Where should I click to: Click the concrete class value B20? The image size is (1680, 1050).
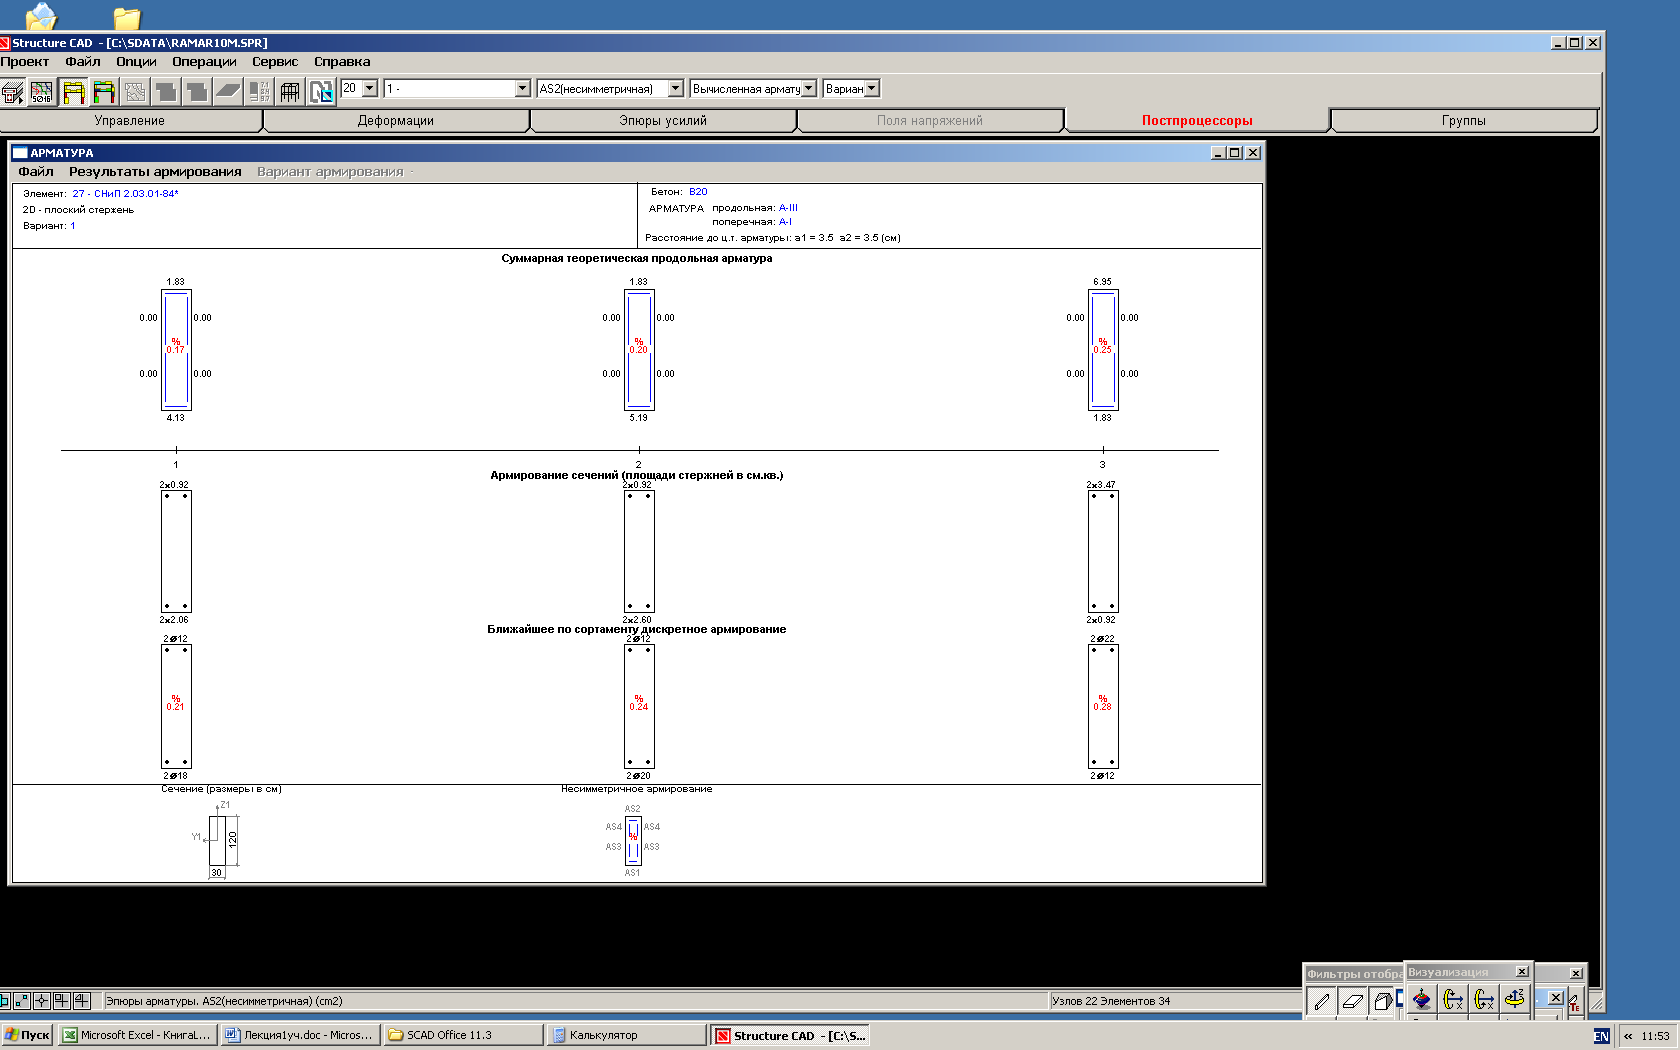click(698, 192)
